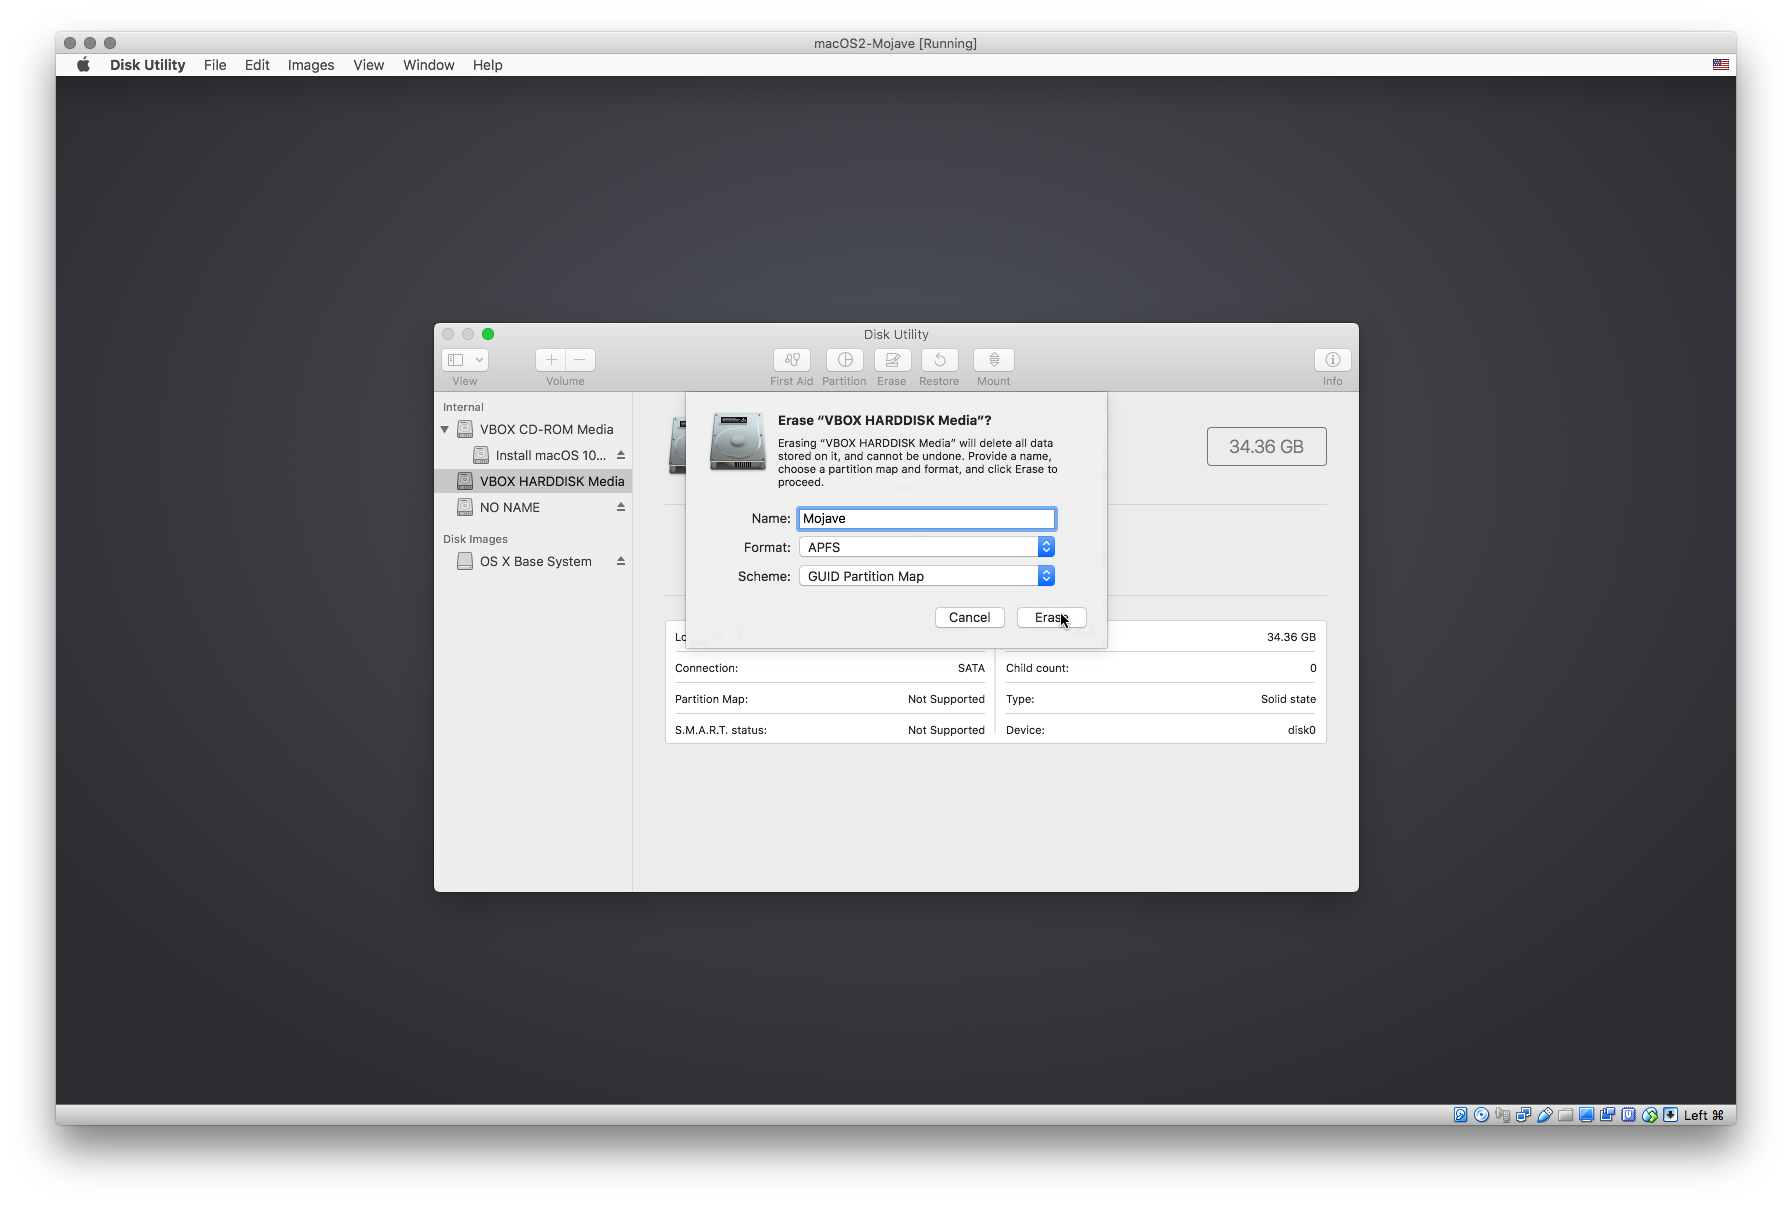Image resolution: width=1792 pixels, height=1205 pixels.
Task: Click the add volume plus button
Action: (x=551, y=360)
